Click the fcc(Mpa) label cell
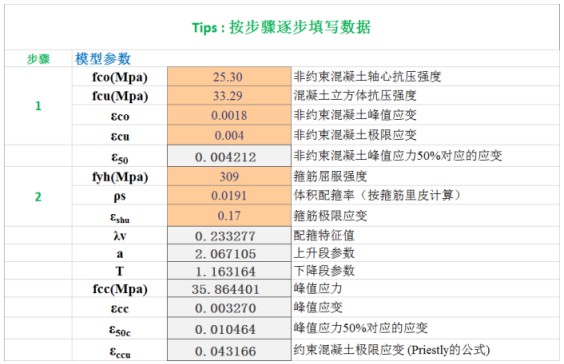564x364 pixels. (120, 289)
